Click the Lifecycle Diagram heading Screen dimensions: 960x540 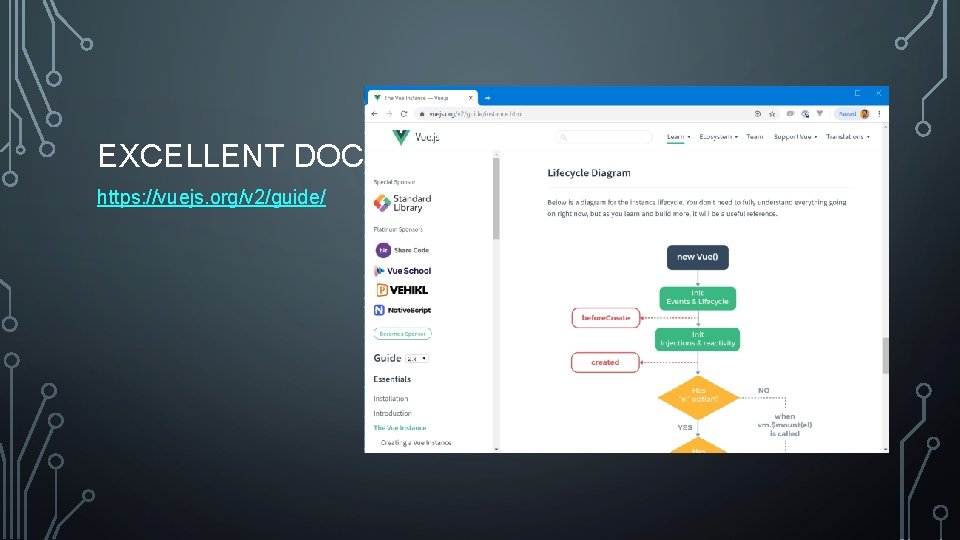tap(589, 173)
